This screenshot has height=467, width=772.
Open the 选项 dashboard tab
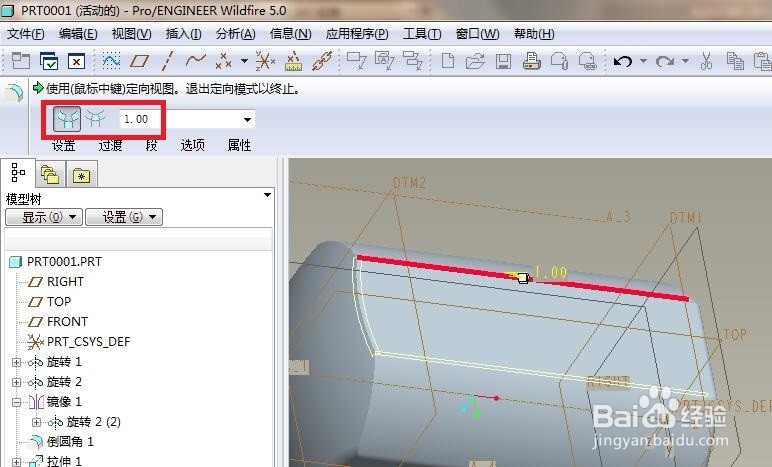193,145
